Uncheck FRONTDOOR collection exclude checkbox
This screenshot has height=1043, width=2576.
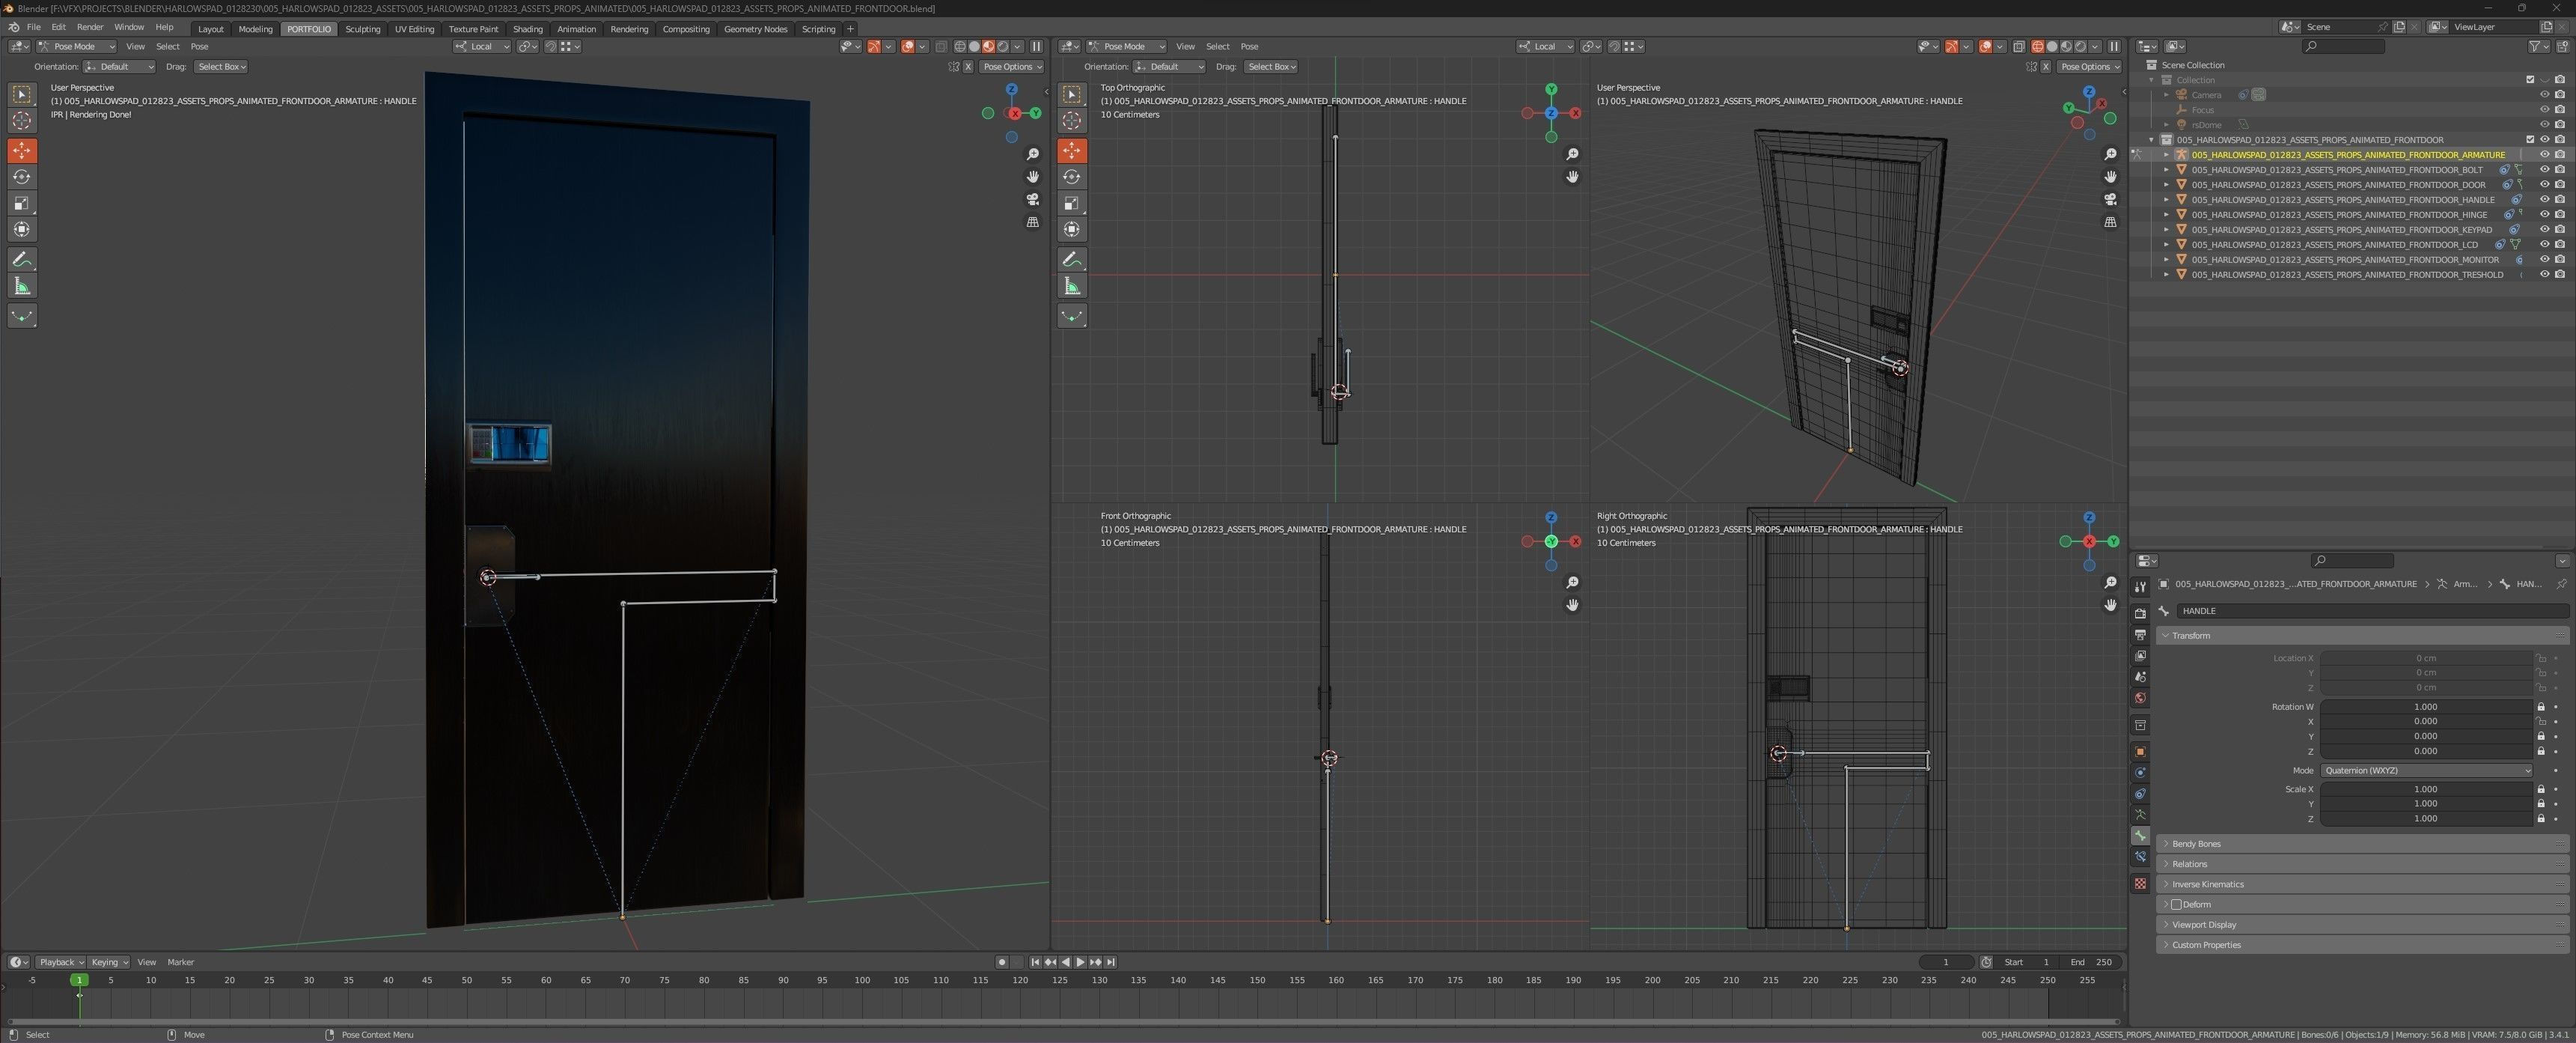[2530, 140]
